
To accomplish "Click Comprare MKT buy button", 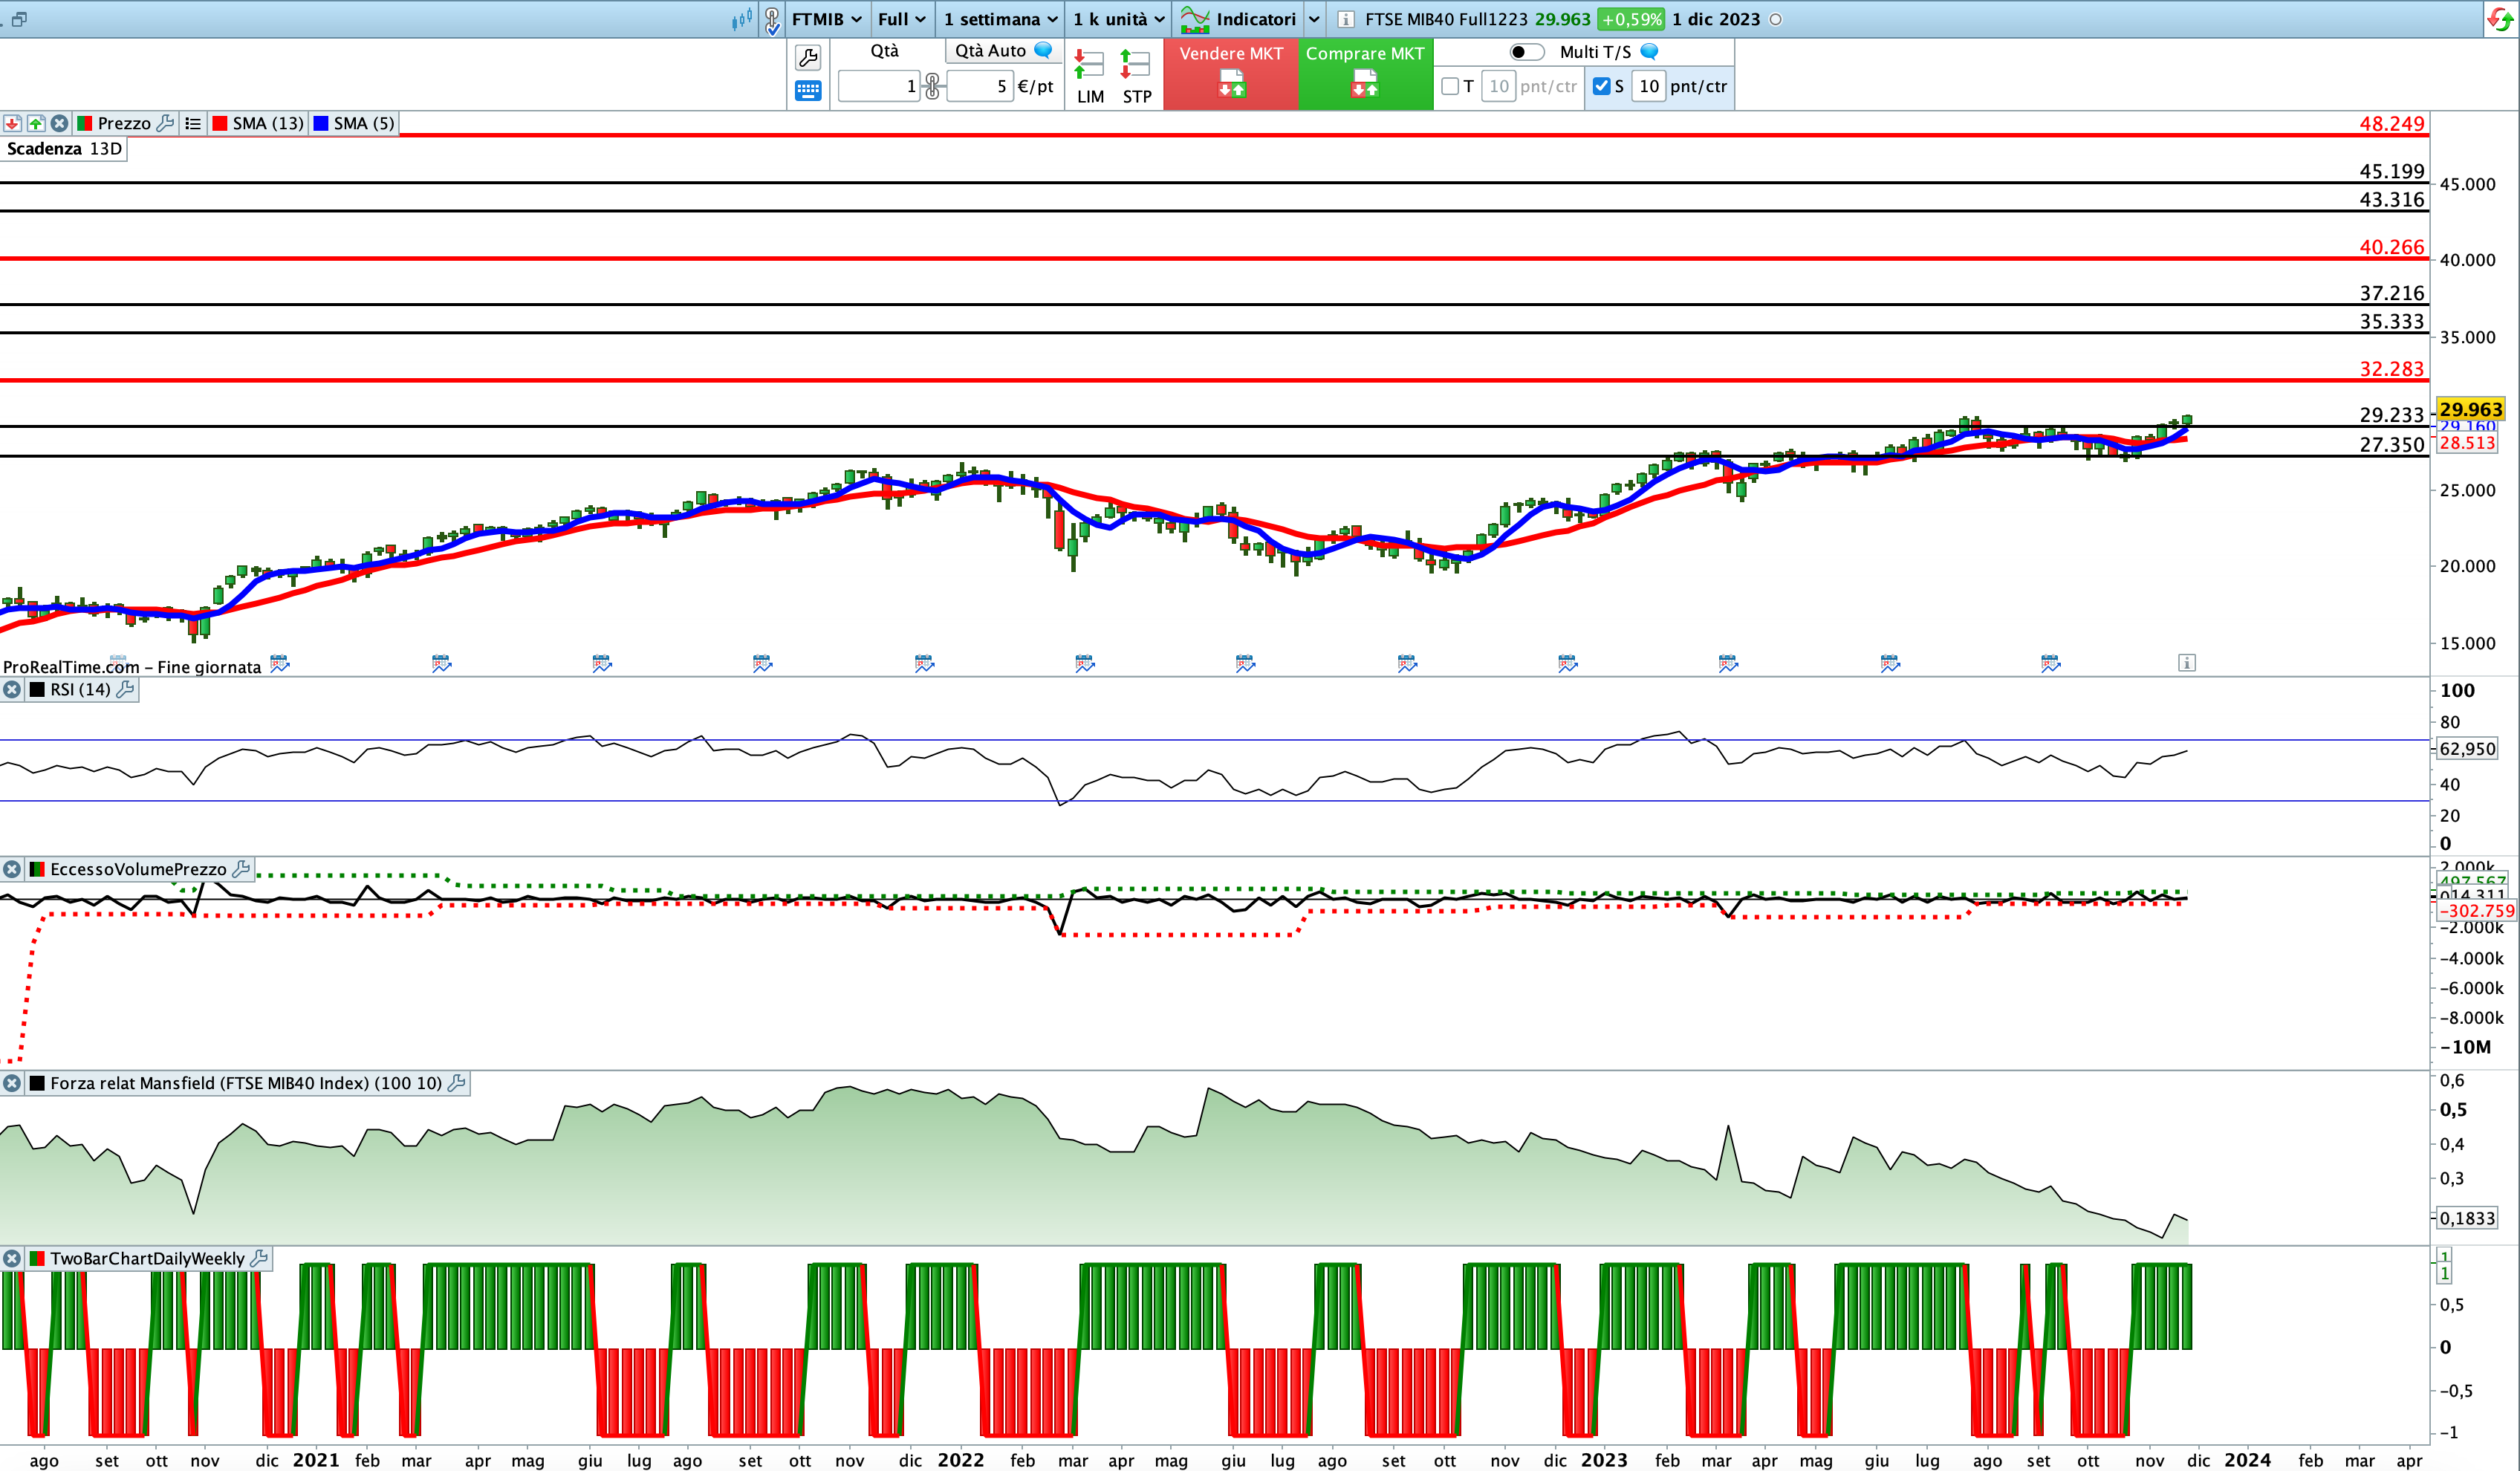I will click(1365, 74).
